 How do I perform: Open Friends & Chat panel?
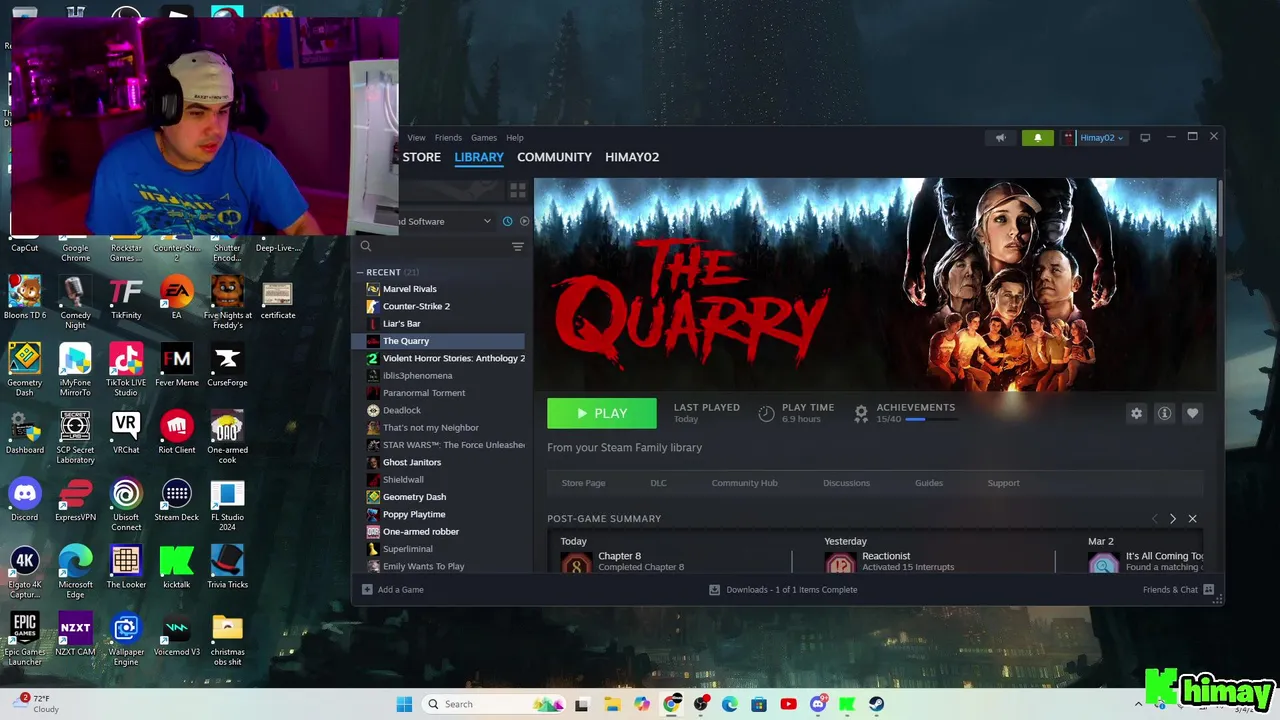(1178, 590)
